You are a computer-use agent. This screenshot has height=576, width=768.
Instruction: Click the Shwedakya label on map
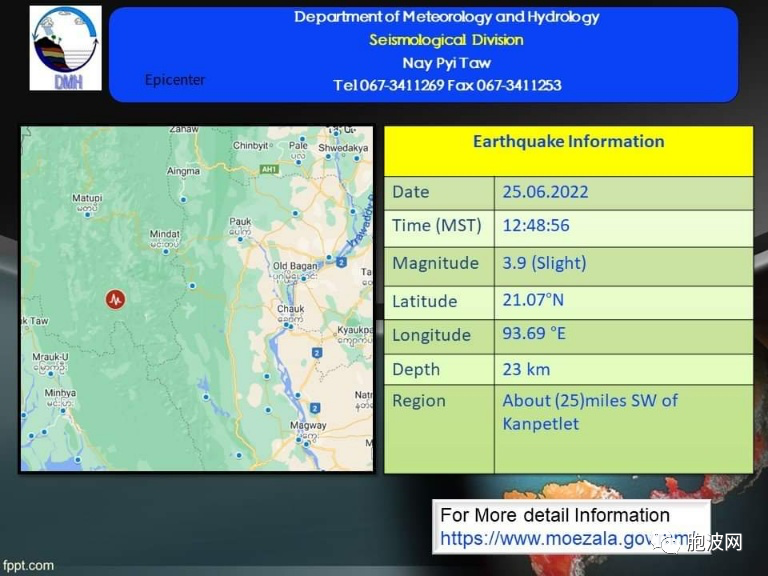tap(343, 147)
